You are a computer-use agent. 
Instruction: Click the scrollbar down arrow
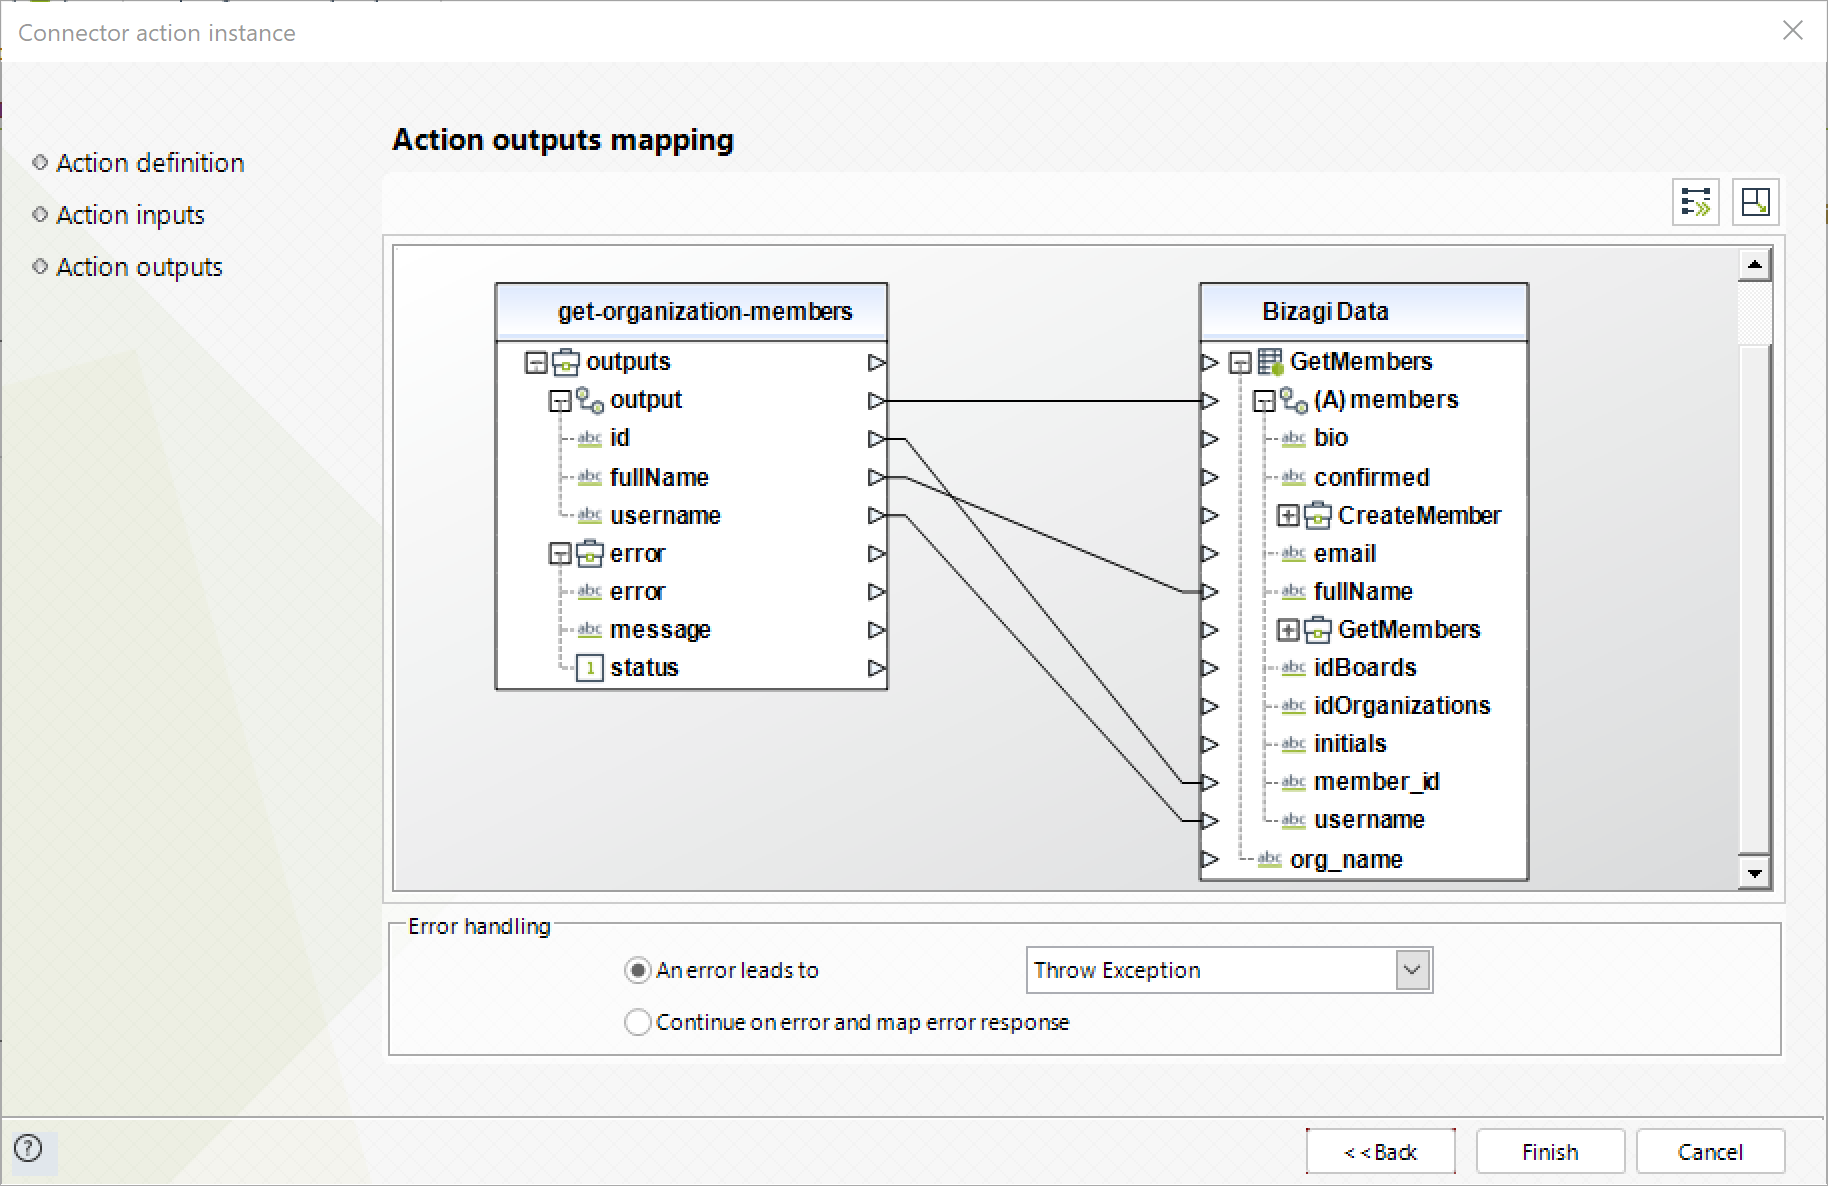(x=1755, y=873)
